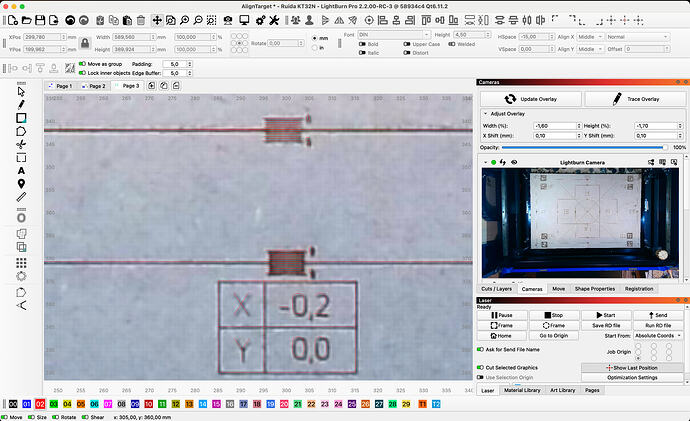Viewport: 690px width, 421px height.
Task: Select the arrow selection tool
Action: pyautogui.click(x=21, y=92)
